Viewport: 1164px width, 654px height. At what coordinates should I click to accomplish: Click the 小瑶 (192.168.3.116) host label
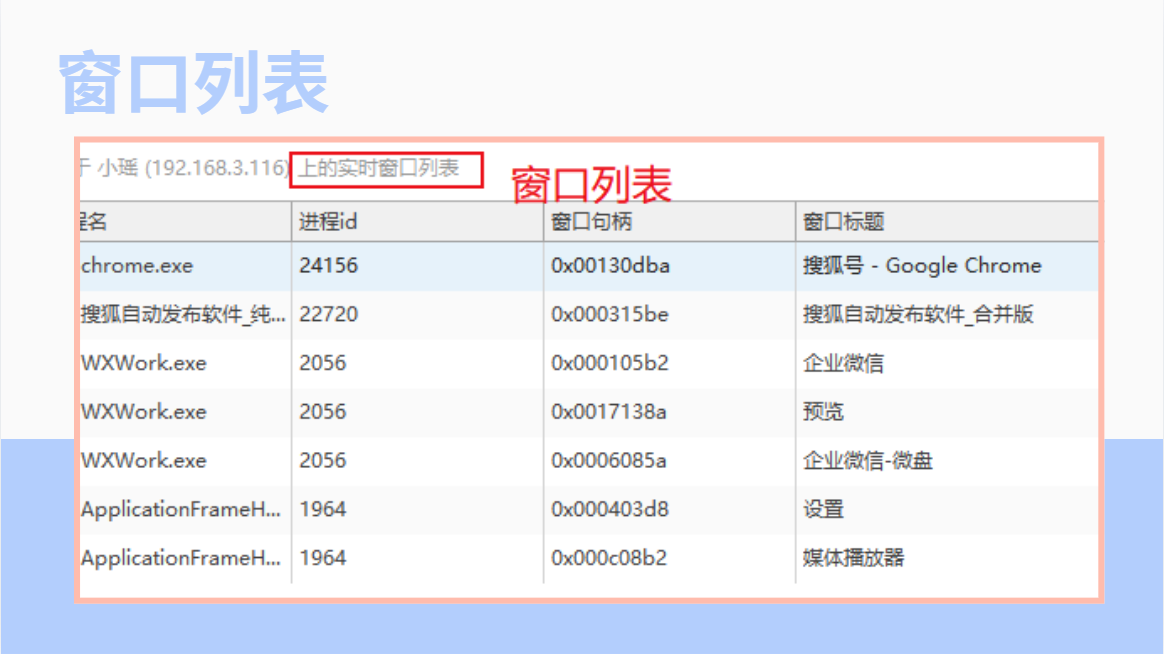click(193, 169)
